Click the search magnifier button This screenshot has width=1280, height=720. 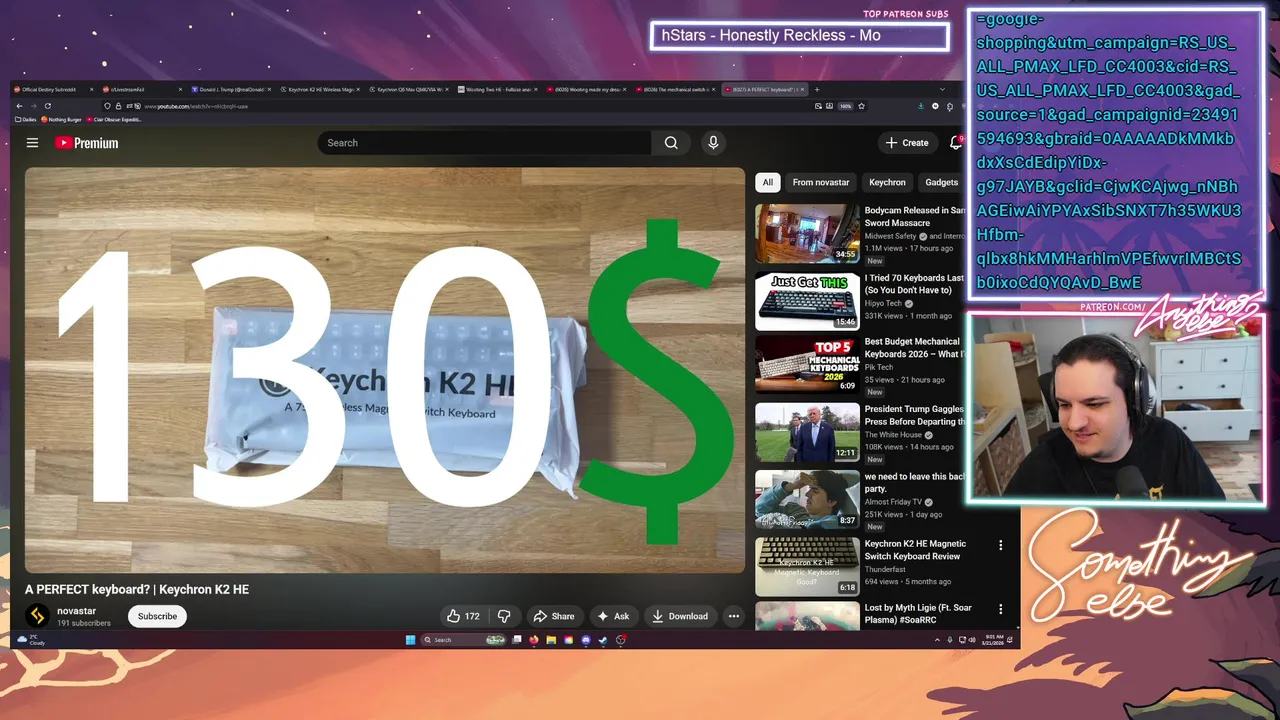pos(671,143)
